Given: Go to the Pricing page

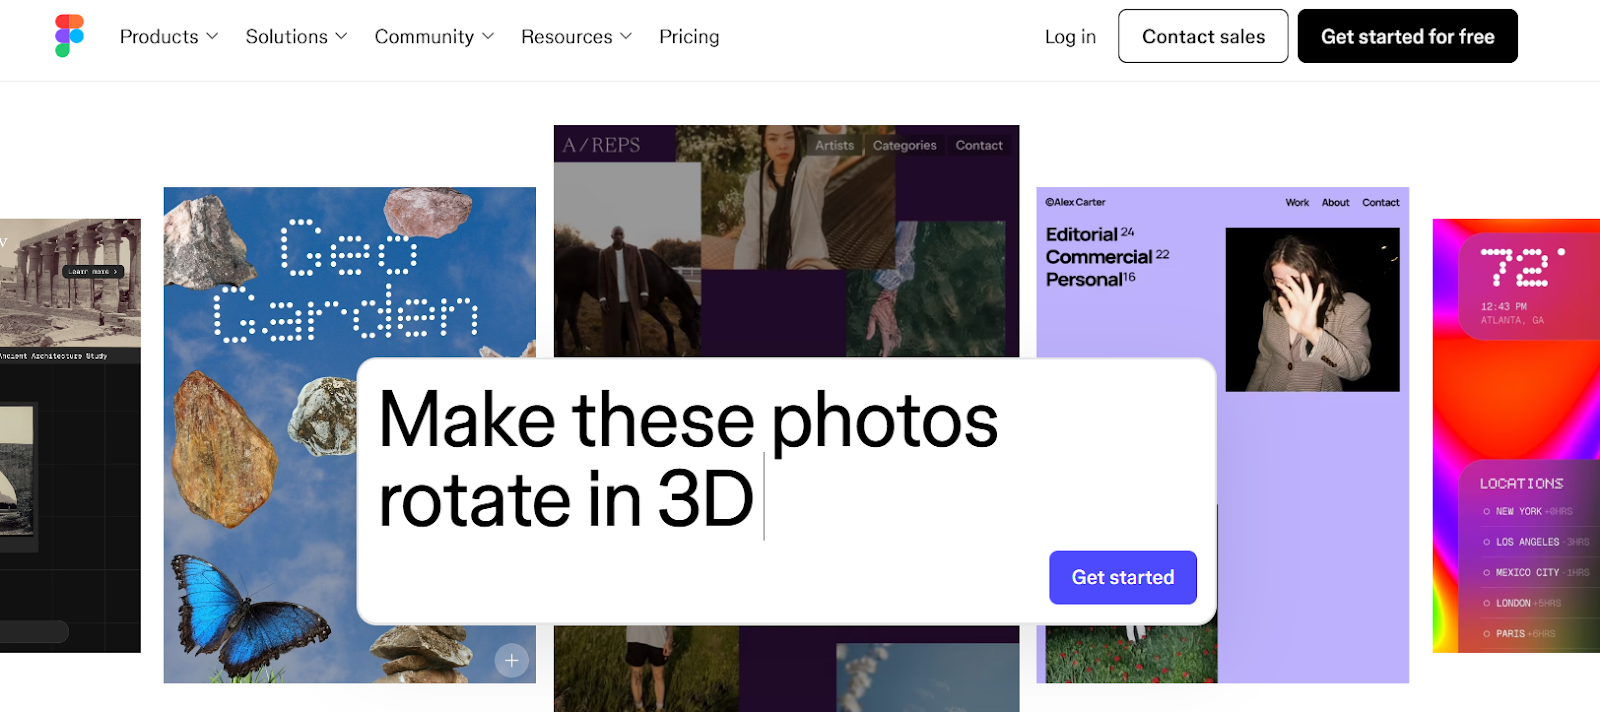Looking at the screenshot, I should tap(689, 37).
